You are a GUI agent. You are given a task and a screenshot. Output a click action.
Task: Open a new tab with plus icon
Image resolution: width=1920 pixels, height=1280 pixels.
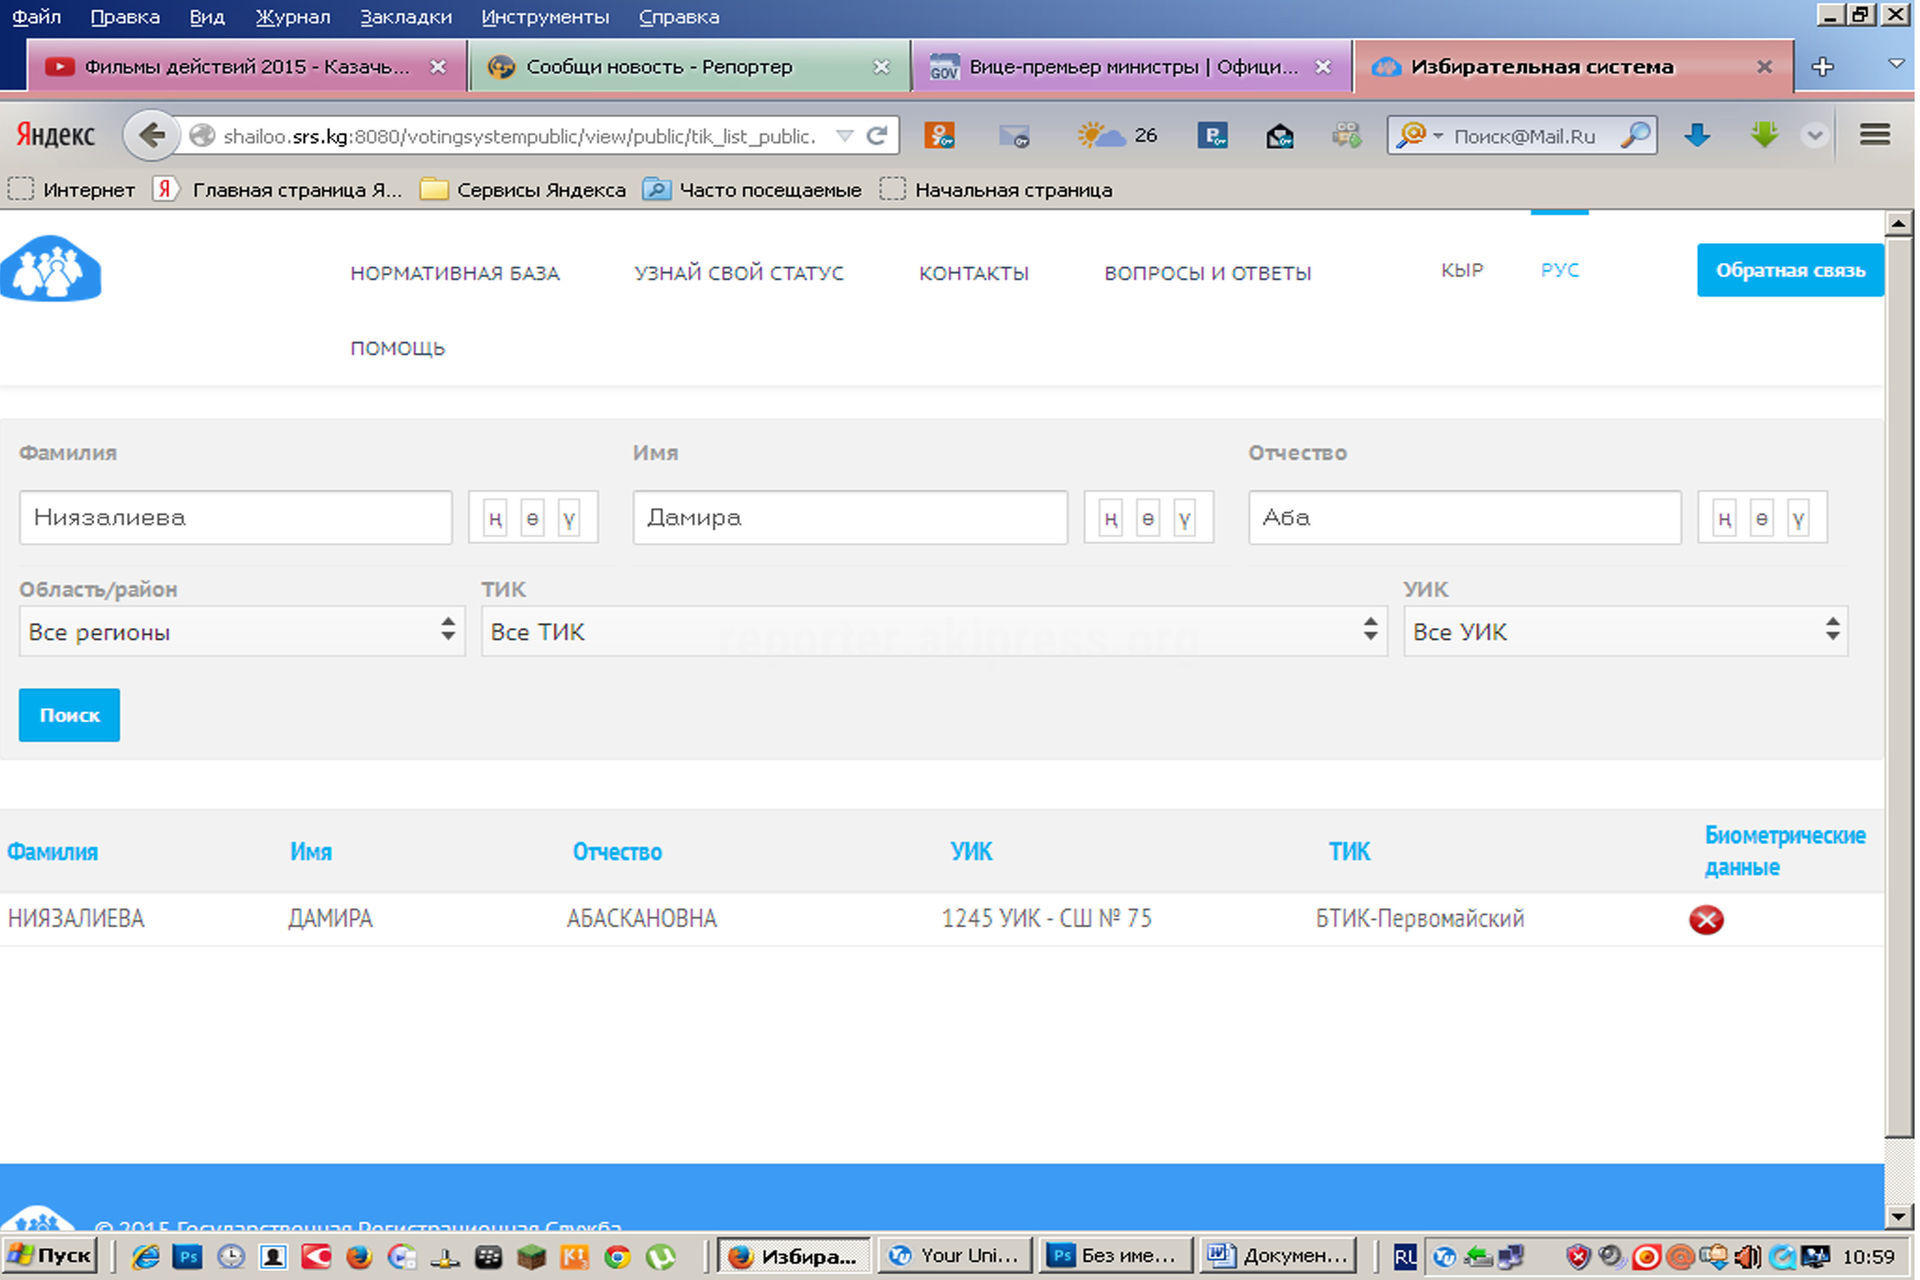[x=1822, y=66]
